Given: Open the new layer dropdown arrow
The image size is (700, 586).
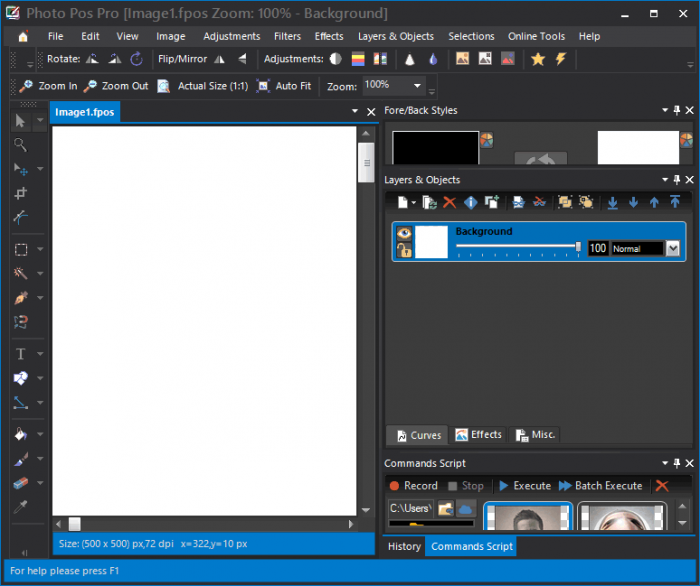Looking at the screenshot, I should tap(414, 203).
